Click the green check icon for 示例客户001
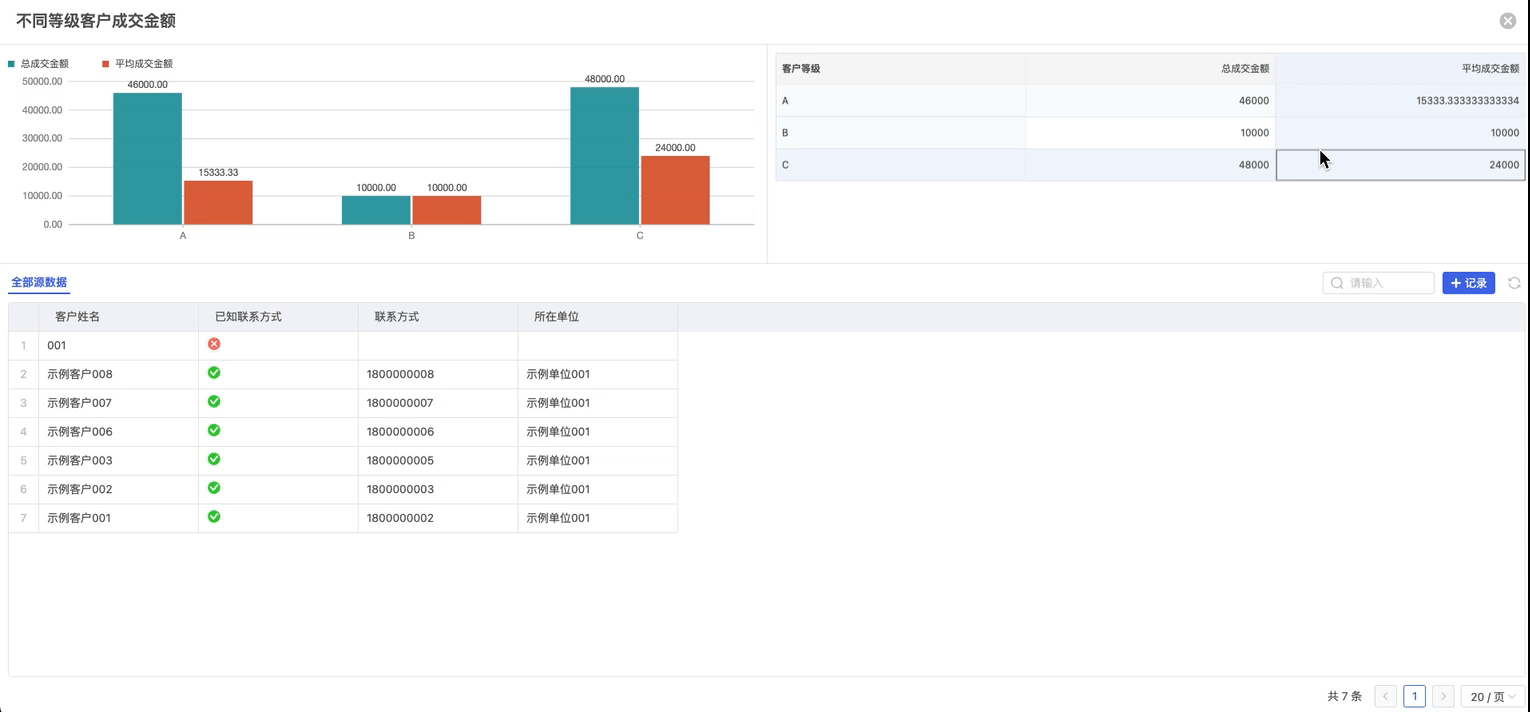 (214, 517)
